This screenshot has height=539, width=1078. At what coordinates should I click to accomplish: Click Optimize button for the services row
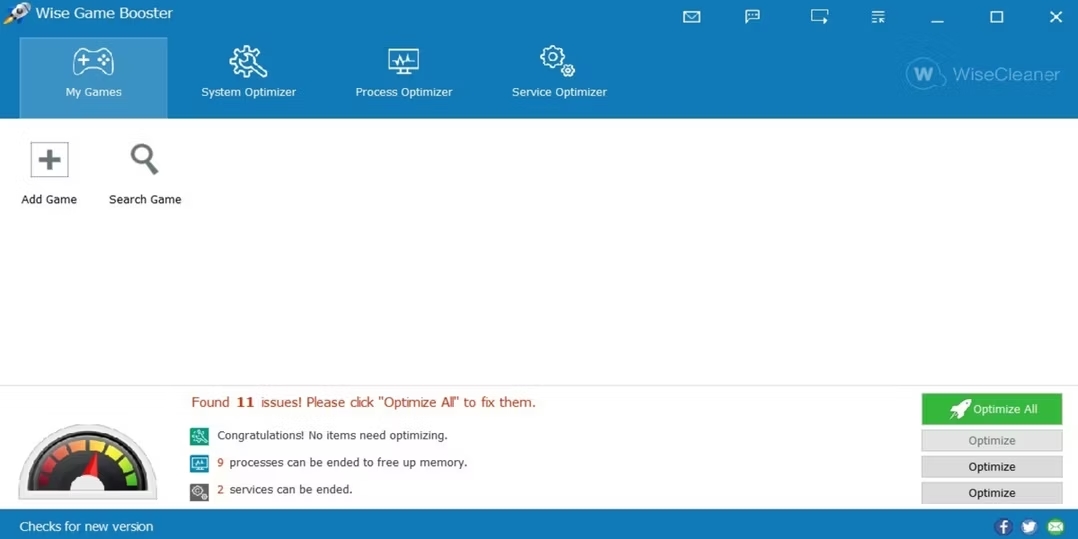991,493
